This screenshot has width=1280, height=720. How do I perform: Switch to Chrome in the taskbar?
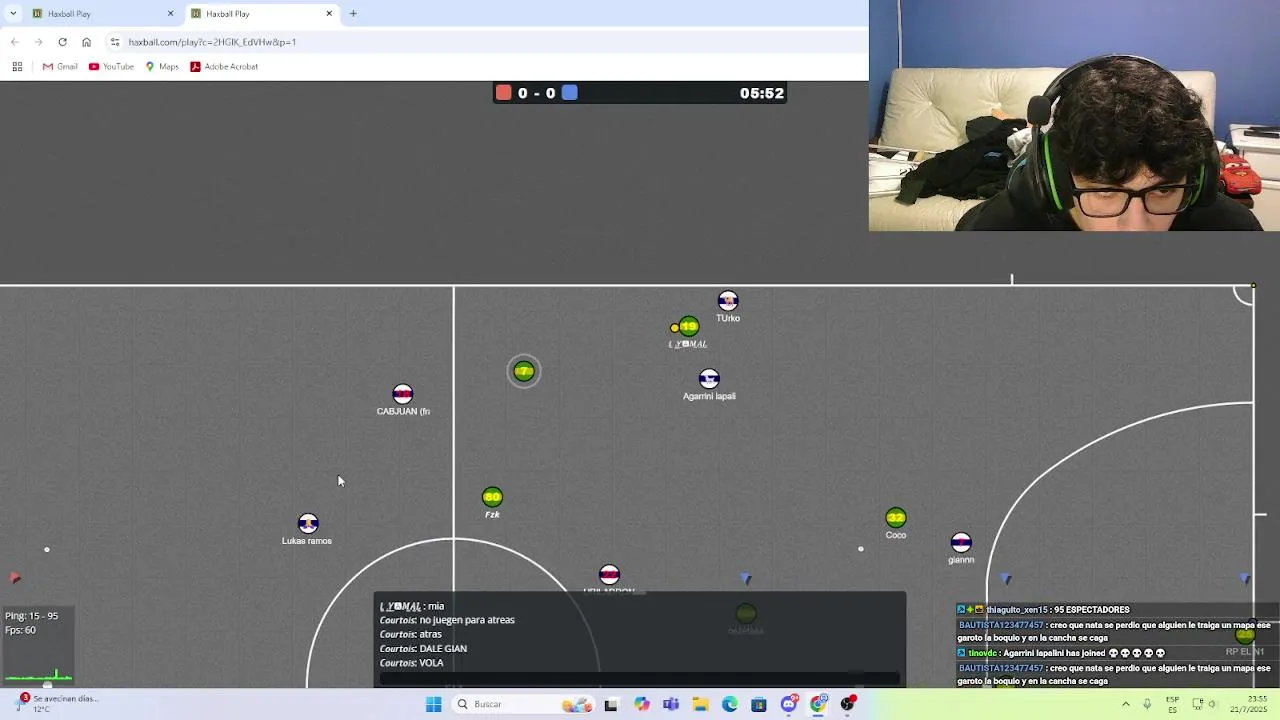[819, 704]
